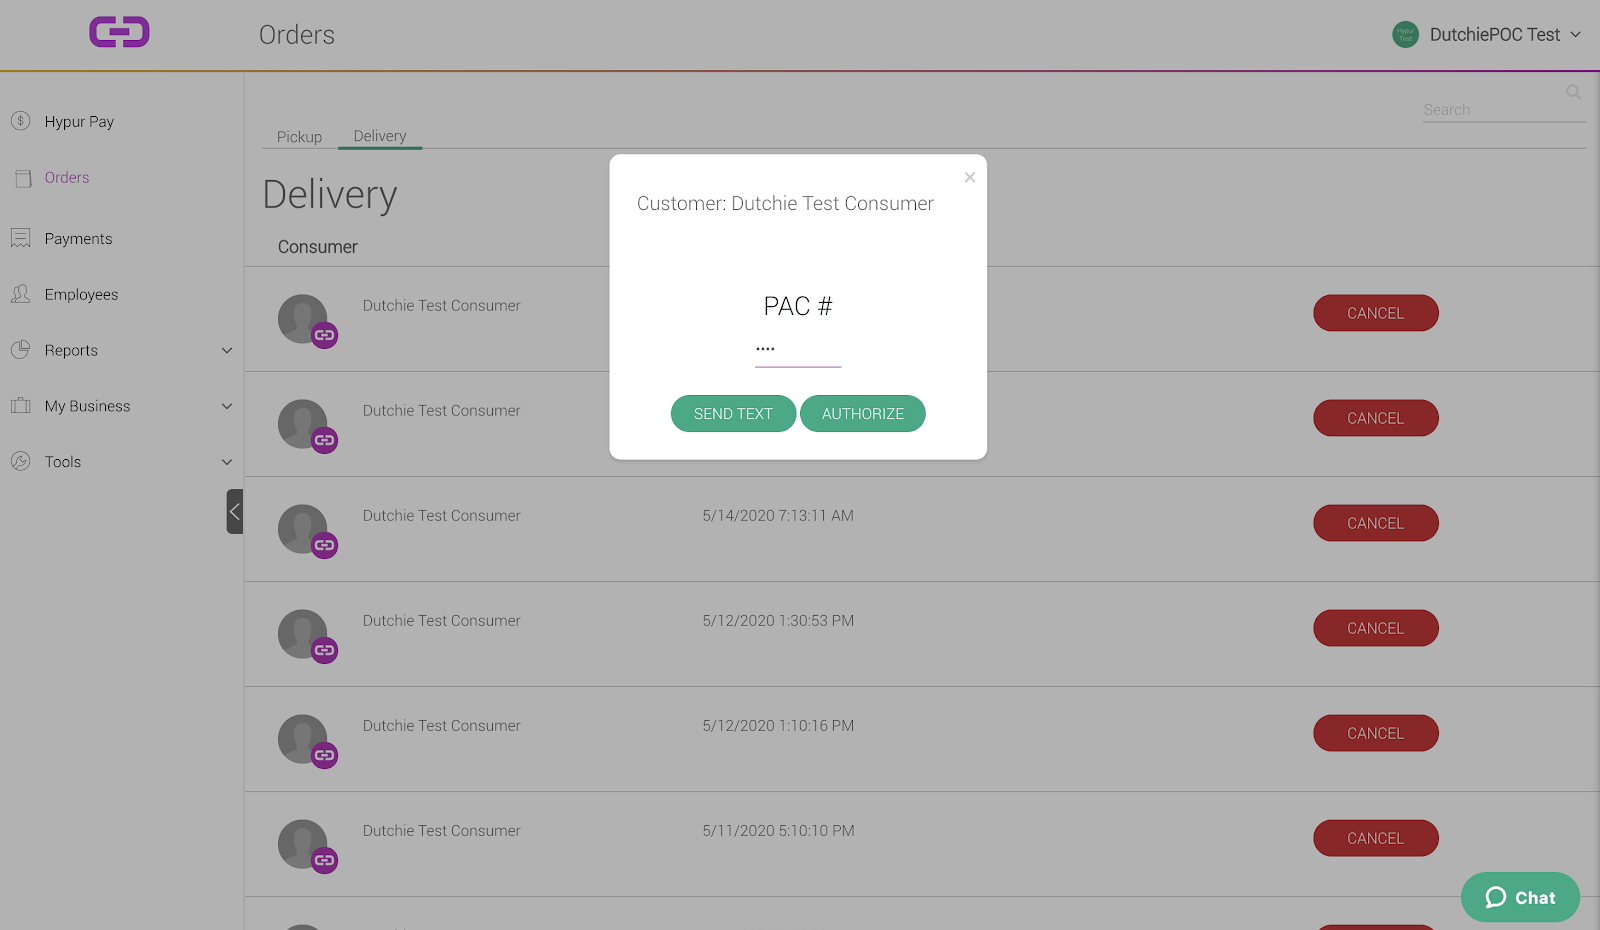Cancel the 5/12/2020 1:10:16 PM order
Image resolution: width=1600 pixels, height=930 pixels.
(1376, 733)
